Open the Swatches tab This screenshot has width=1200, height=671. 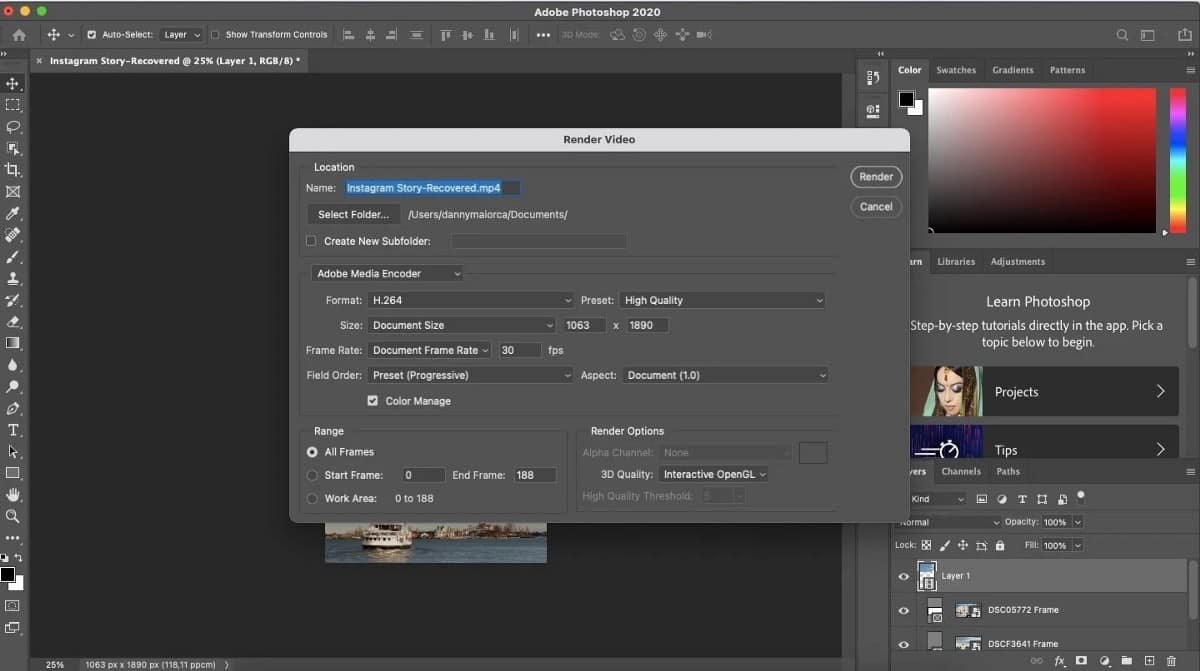point(956,70)
